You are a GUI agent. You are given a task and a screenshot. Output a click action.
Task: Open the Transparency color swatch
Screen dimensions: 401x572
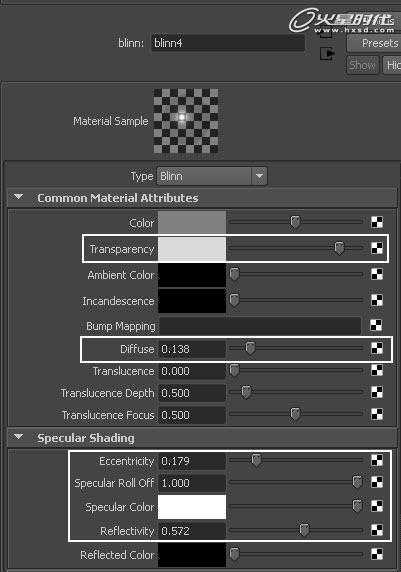pyautogui.click(x=192, y=249)
